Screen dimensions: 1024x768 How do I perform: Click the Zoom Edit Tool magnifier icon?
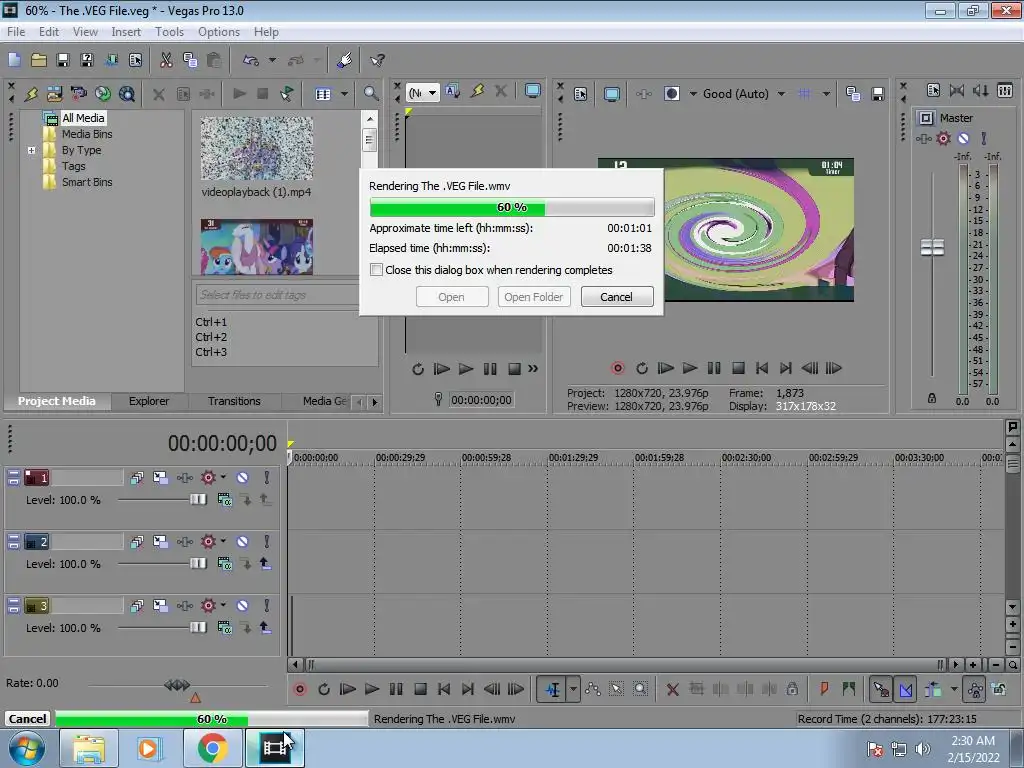(641, 688)
